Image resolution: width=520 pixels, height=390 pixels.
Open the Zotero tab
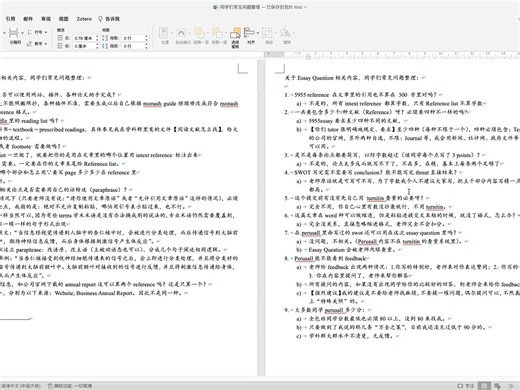click(84, 19)
